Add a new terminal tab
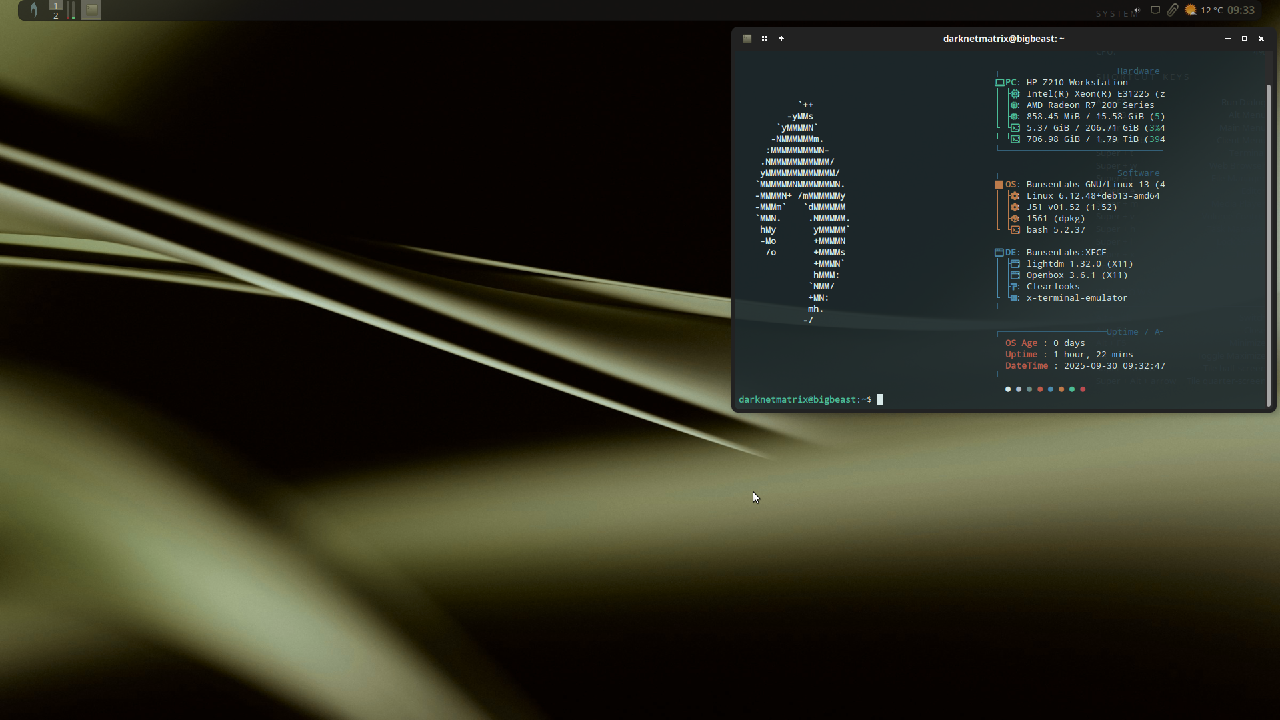The height and width of the screenshot is (720, 1280). click(781, 39)
